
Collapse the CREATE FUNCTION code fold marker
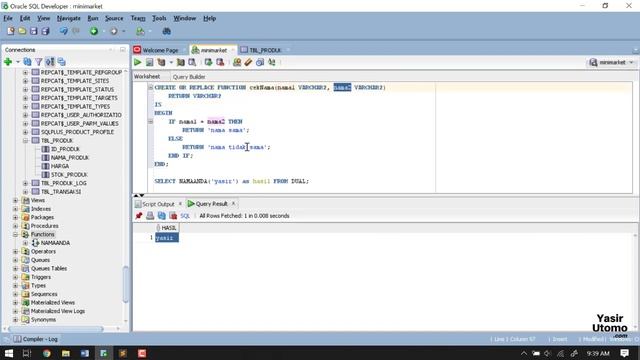tap(151, 87)
